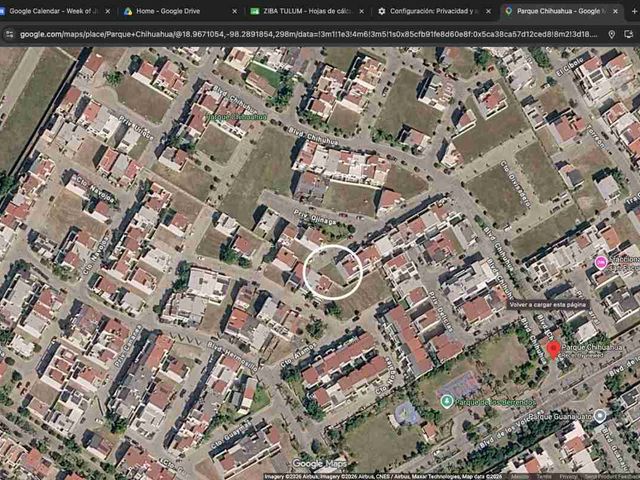Click the install app icon in address bar
Screen dimensions: 640x480
click(629, 35)
